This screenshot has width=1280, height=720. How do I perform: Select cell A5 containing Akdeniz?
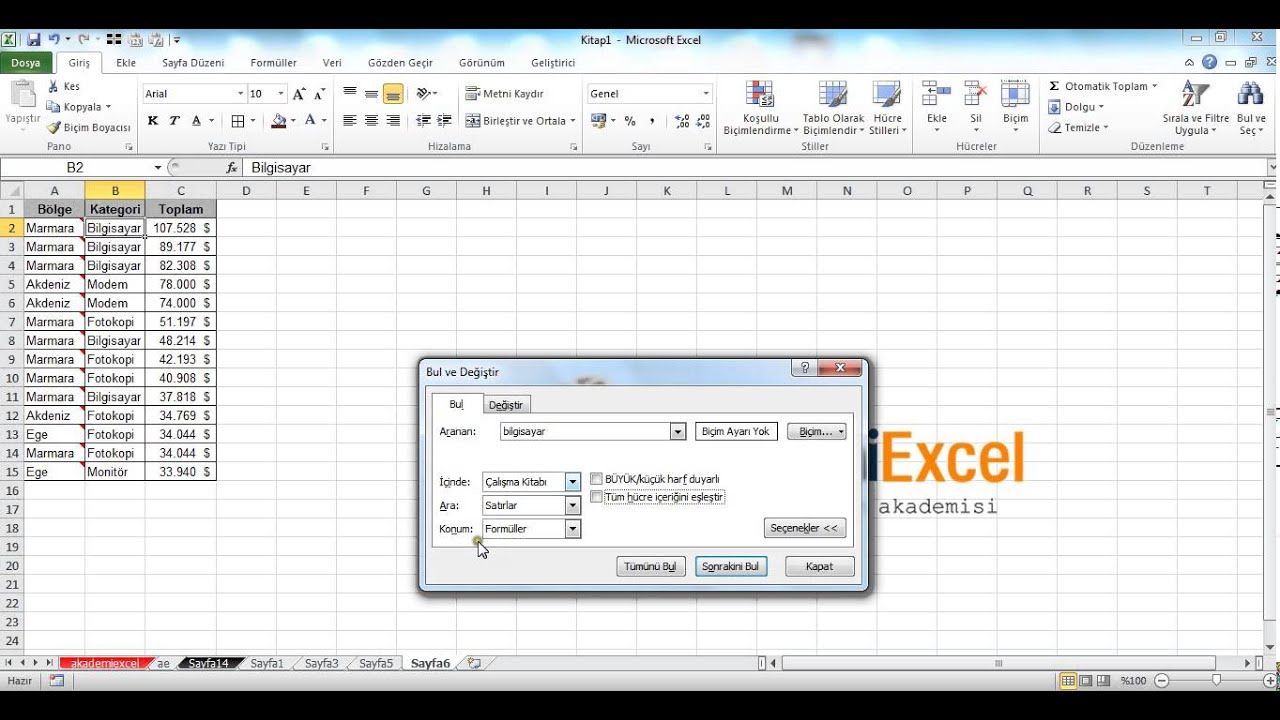[55, 284]
